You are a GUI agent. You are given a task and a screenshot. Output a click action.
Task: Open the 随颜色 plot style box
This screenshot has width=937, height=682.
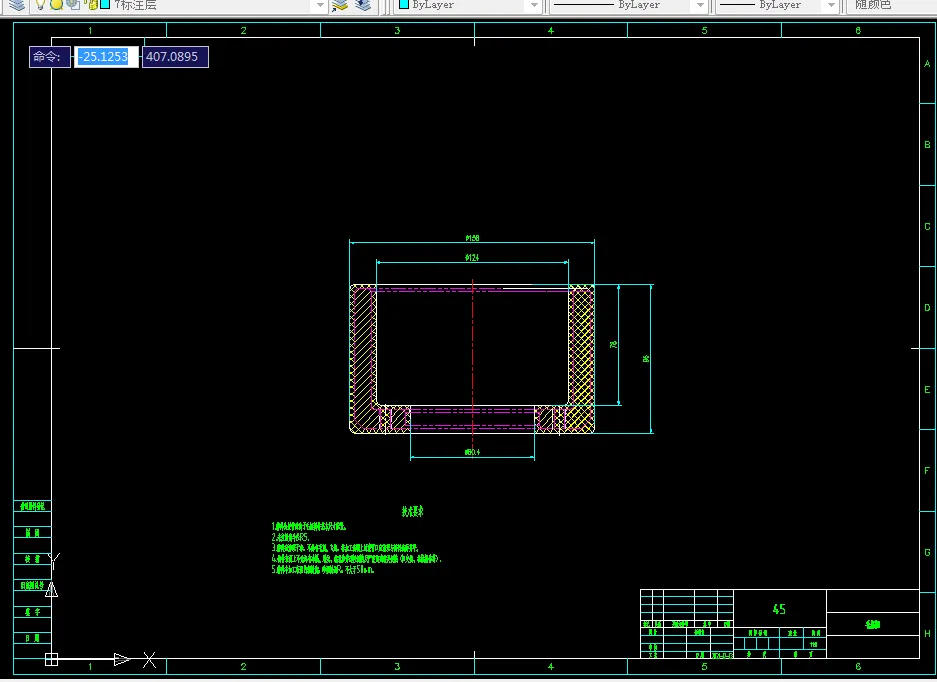(892, 5)
